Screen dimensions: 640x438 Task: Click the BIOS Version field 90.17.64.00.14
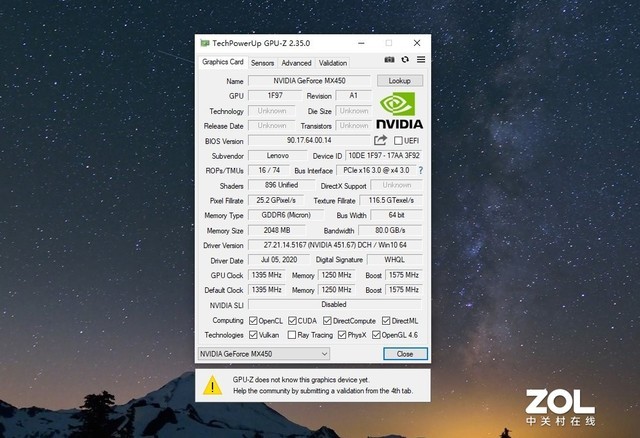point(309,140)
